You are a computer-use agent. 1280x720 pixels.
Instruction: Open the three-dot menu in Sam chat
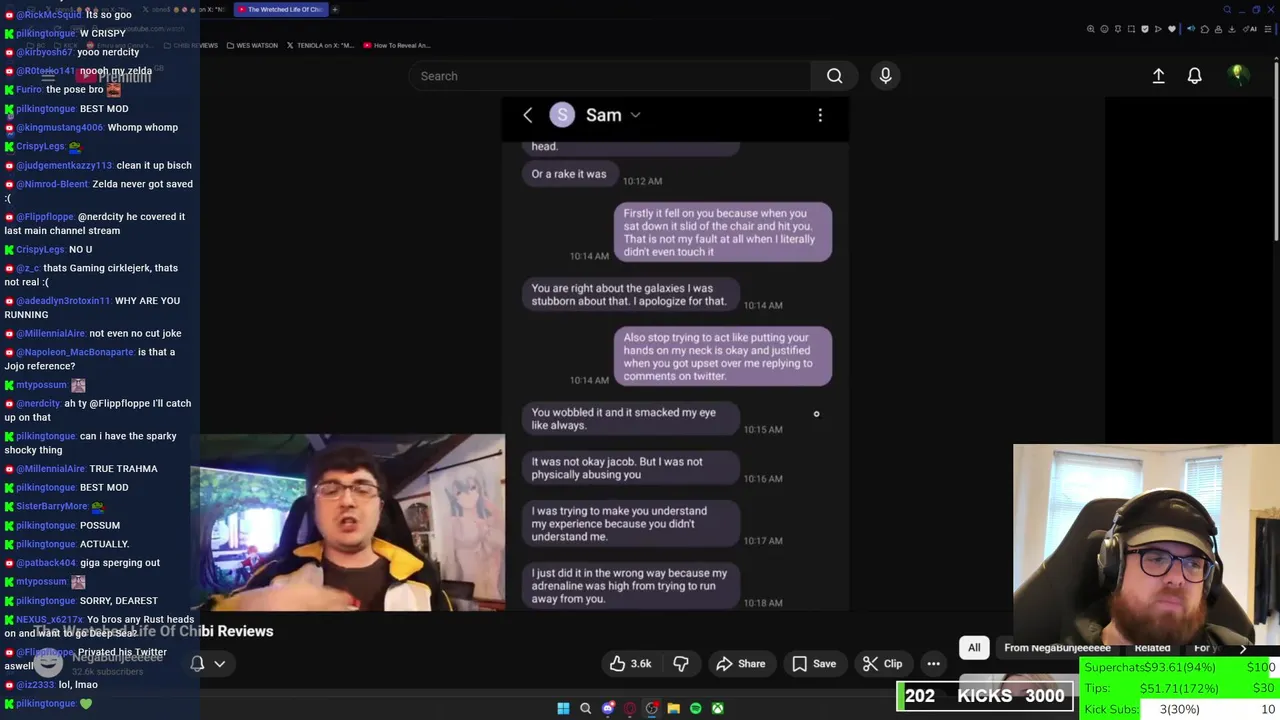coord(820,115)
